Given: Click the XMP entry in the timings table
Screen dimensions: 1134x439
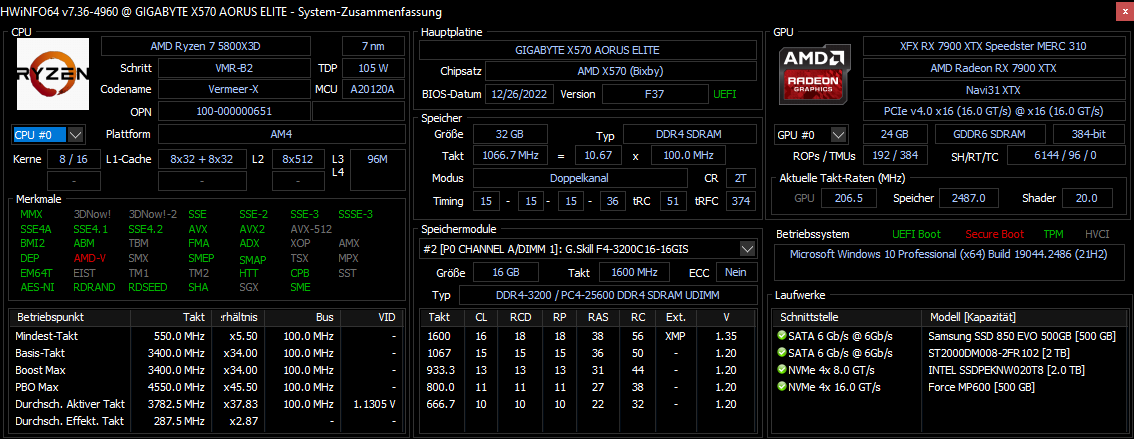Looking at the screenshot, I should [x=675, y=336].
